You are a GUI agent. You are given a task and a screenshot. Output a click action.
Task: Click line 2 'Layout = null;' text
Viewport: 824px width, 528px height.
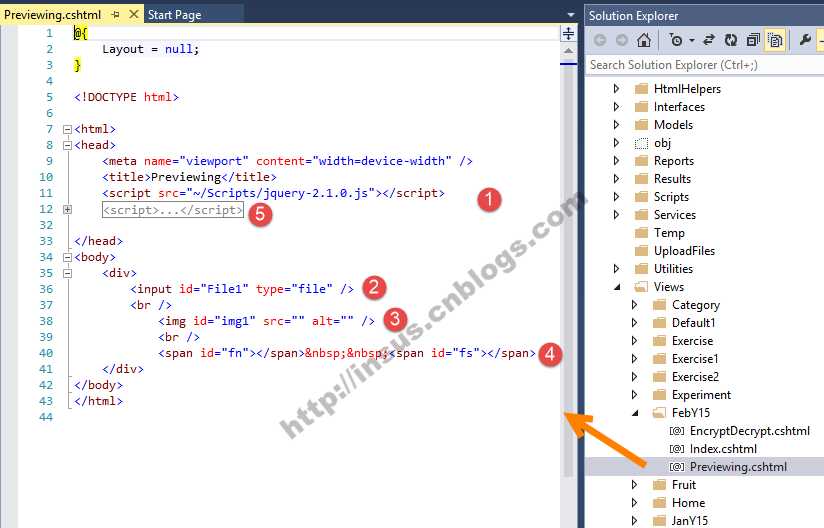tap(150, 49)
